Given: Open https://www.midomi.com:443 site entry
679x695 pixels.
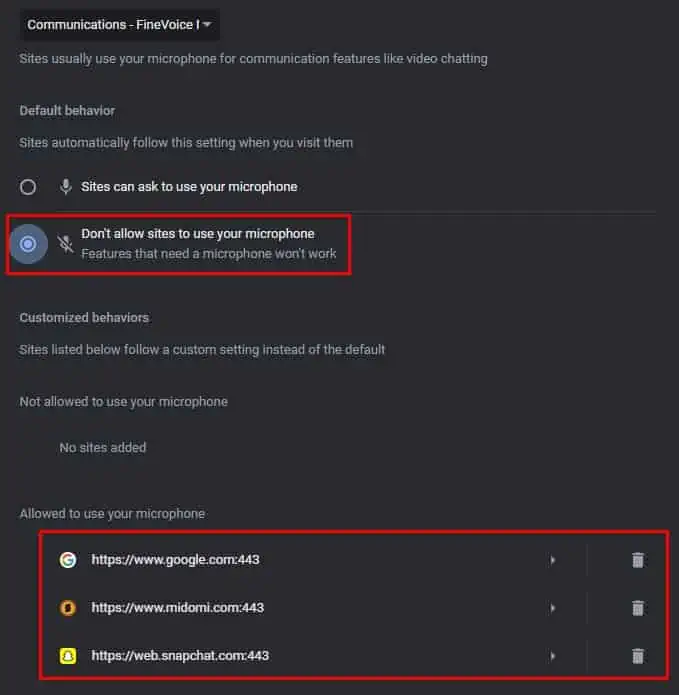Looking at the screenshot, I should tap(177, 608).
